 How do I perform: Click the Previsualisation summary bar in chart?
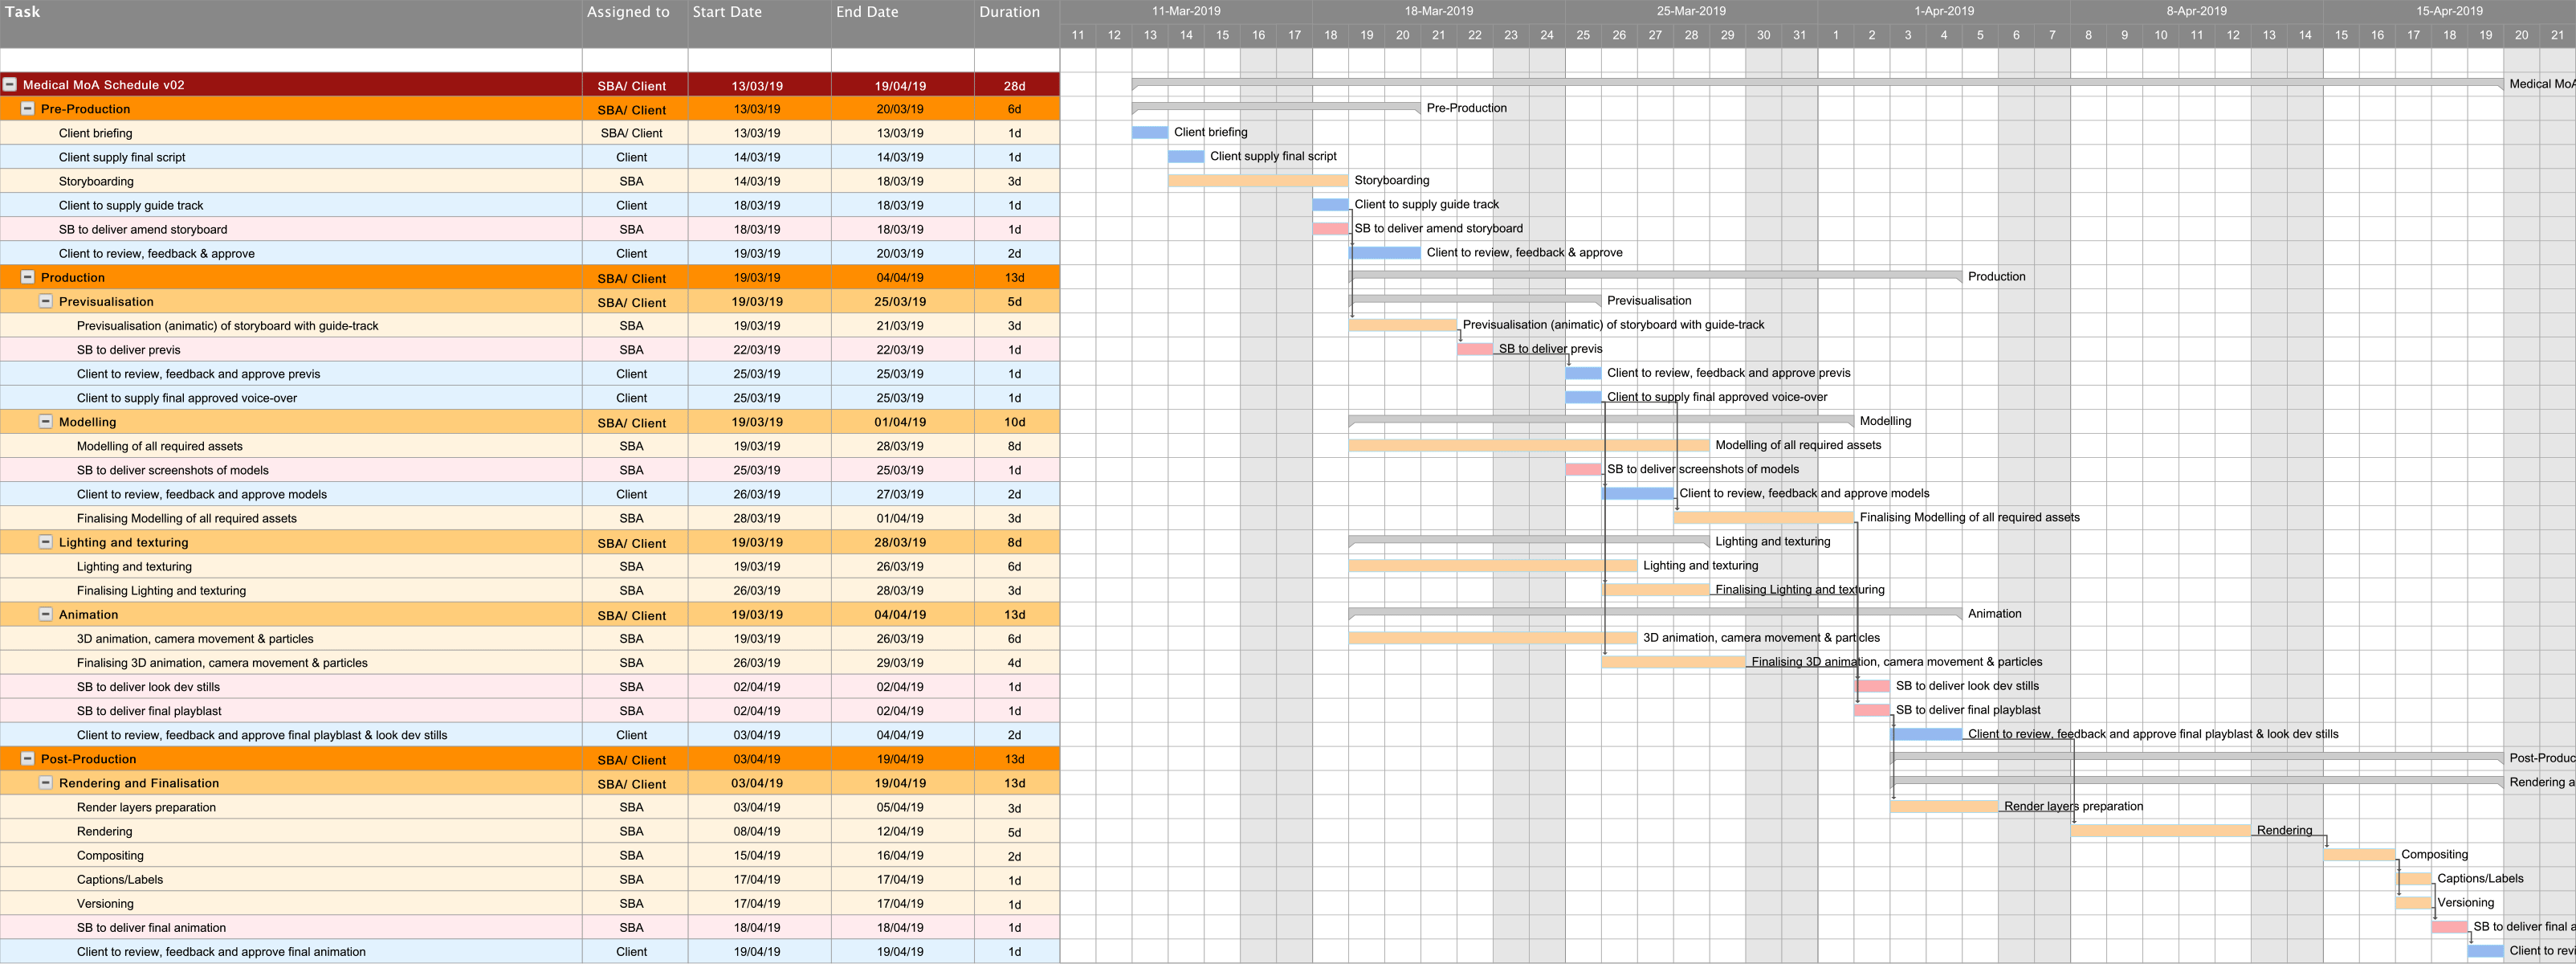coord(1475,299)
